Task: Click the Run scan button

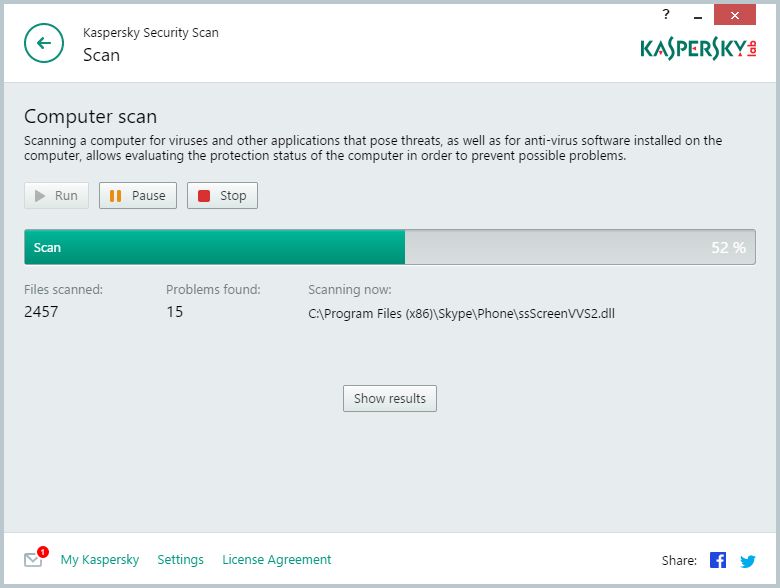Action: click(x=56, y=196)
